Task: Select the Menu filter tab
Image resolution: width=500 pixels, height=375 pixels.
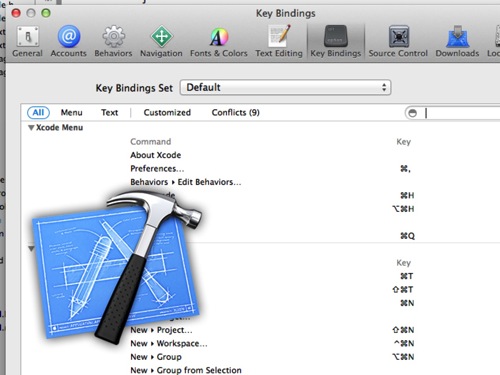Action: (x=71, y=112)
